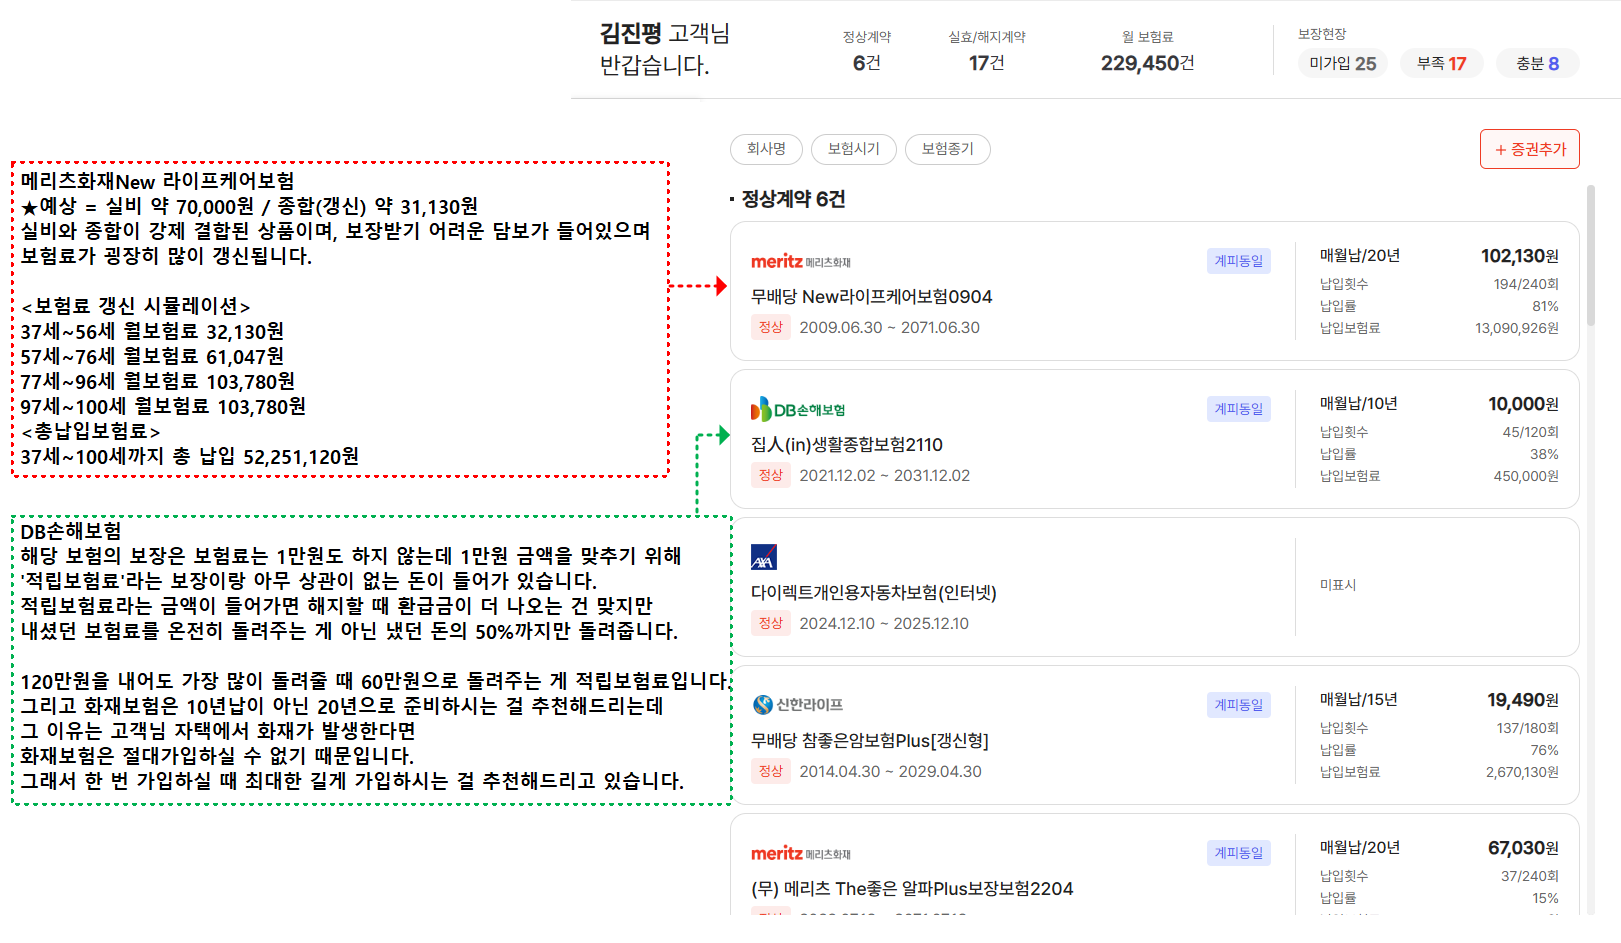Screen dimensions: 1621x943
Task: Click the 67,030원 premium amount
Action: pos(1522,848)
